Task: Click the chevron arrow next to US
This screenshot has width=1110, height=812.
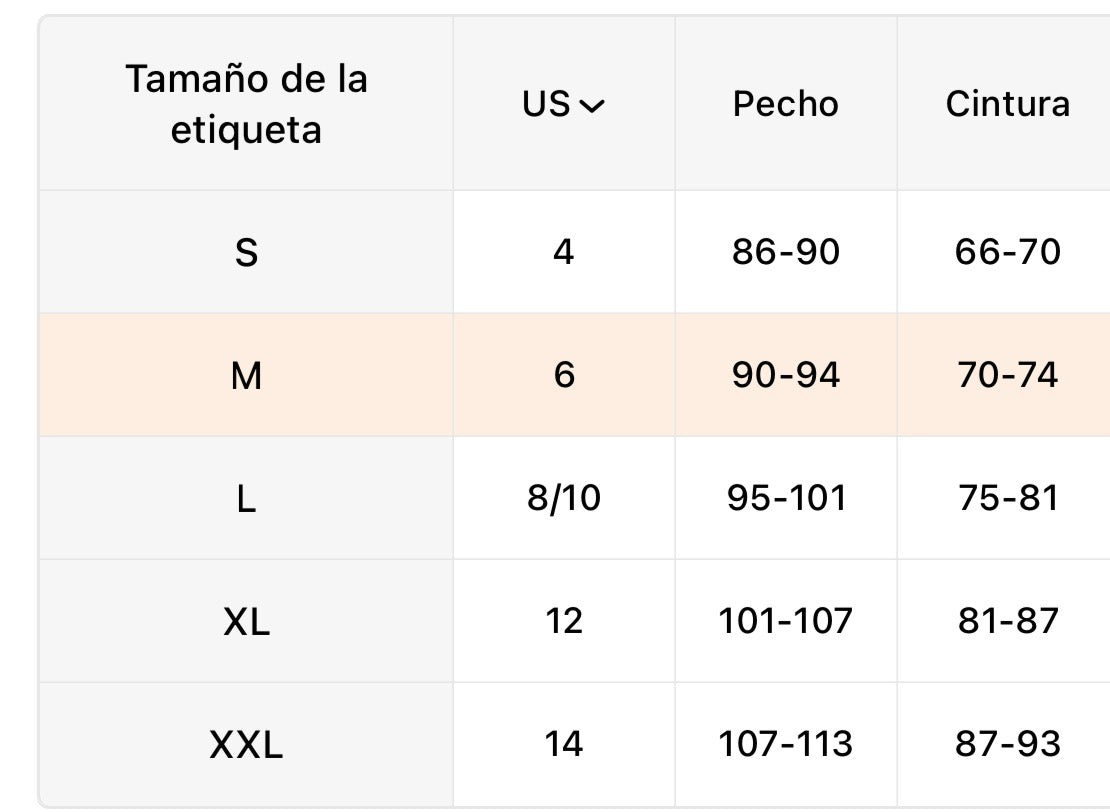Action: pyautogui.click(x=592, y=106)
